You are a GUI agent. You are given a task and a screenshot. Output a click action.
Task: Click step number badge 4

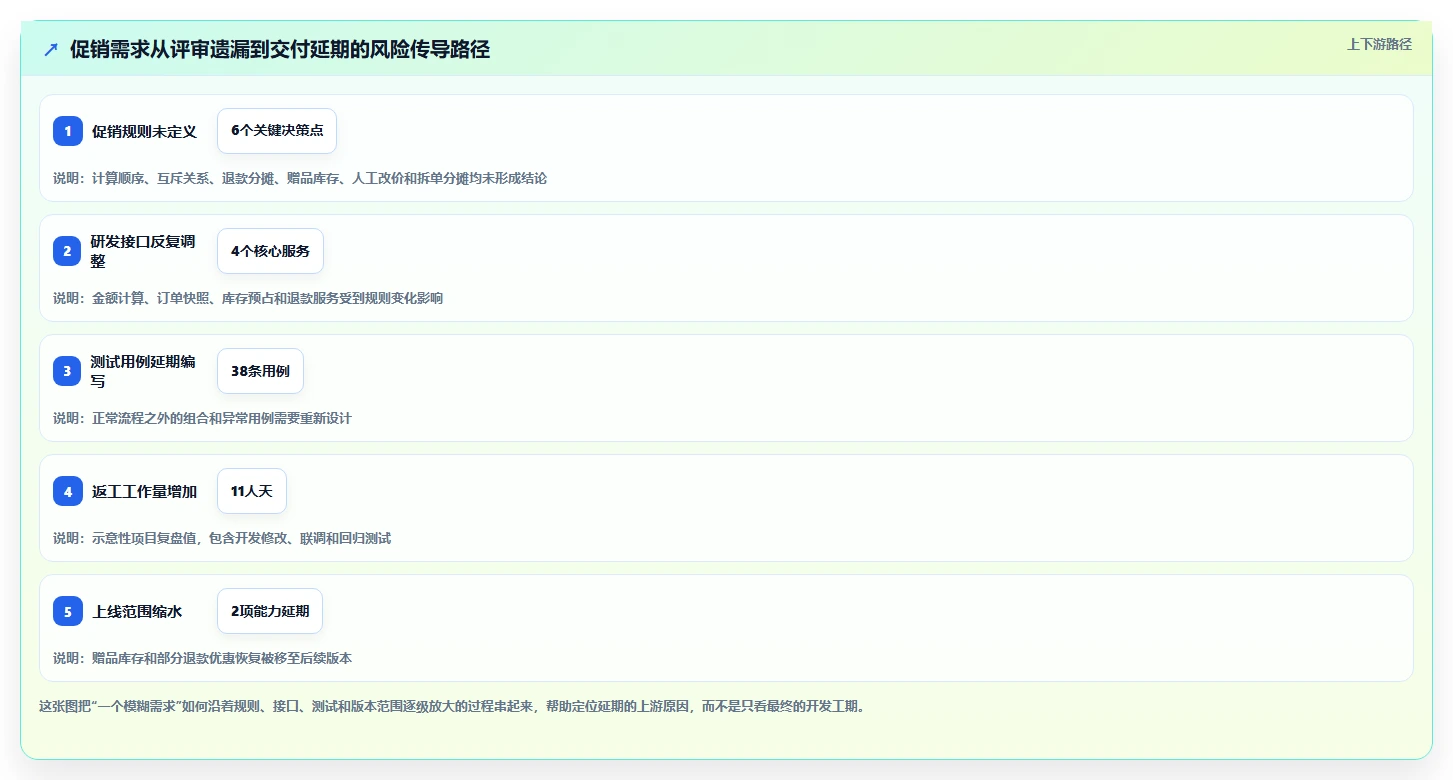68,491
